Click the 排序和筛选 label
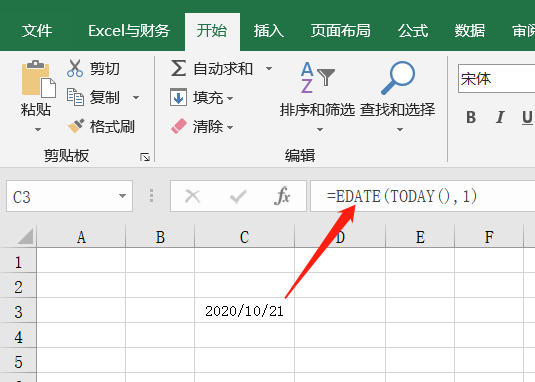 [x=317, y=110]
